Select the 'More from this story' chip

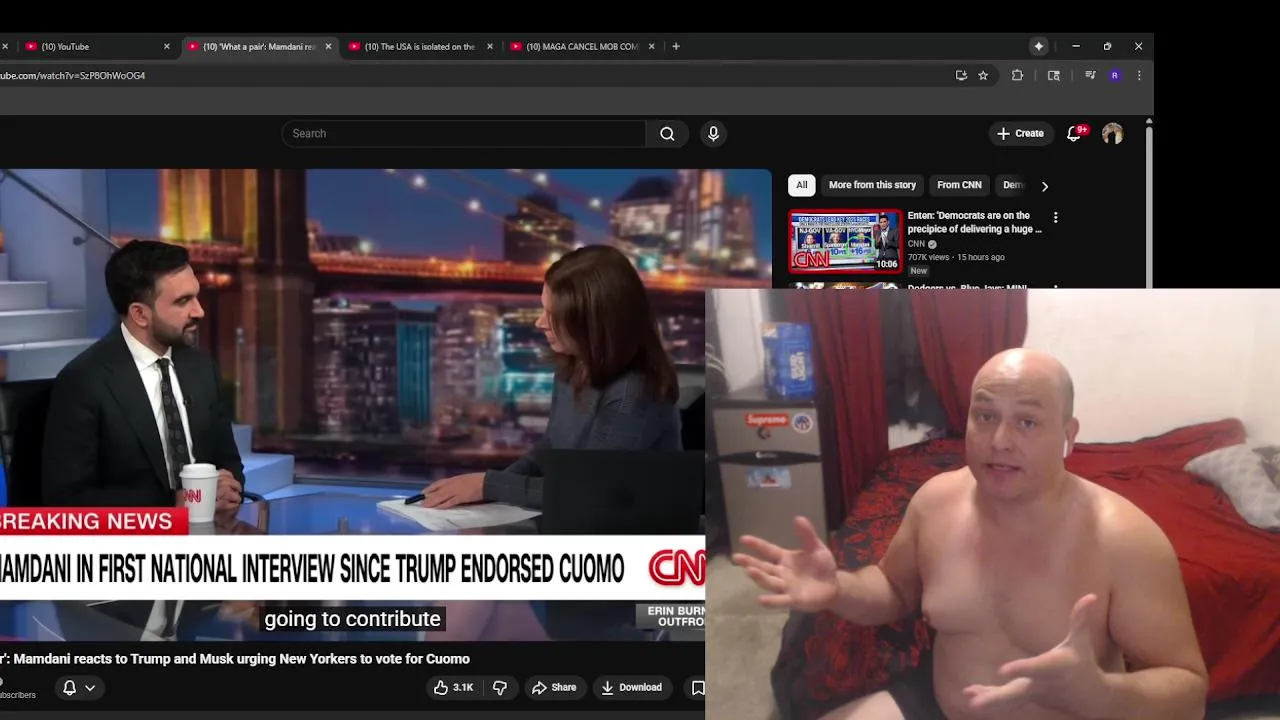coord(872,185)
